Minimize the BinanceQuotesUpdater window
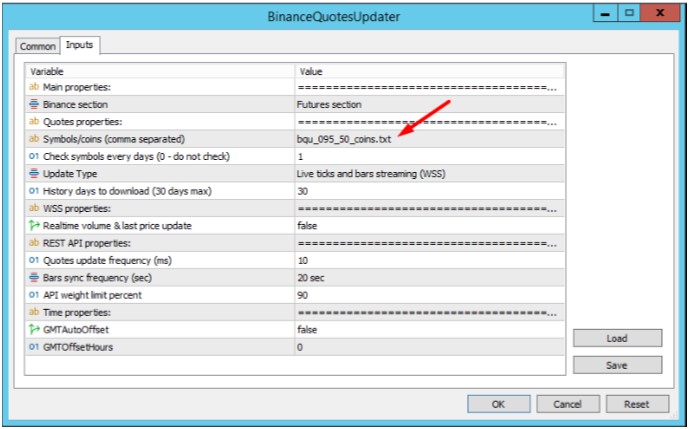The width and height of the screenshot is (689, 429). coord(605,13)
